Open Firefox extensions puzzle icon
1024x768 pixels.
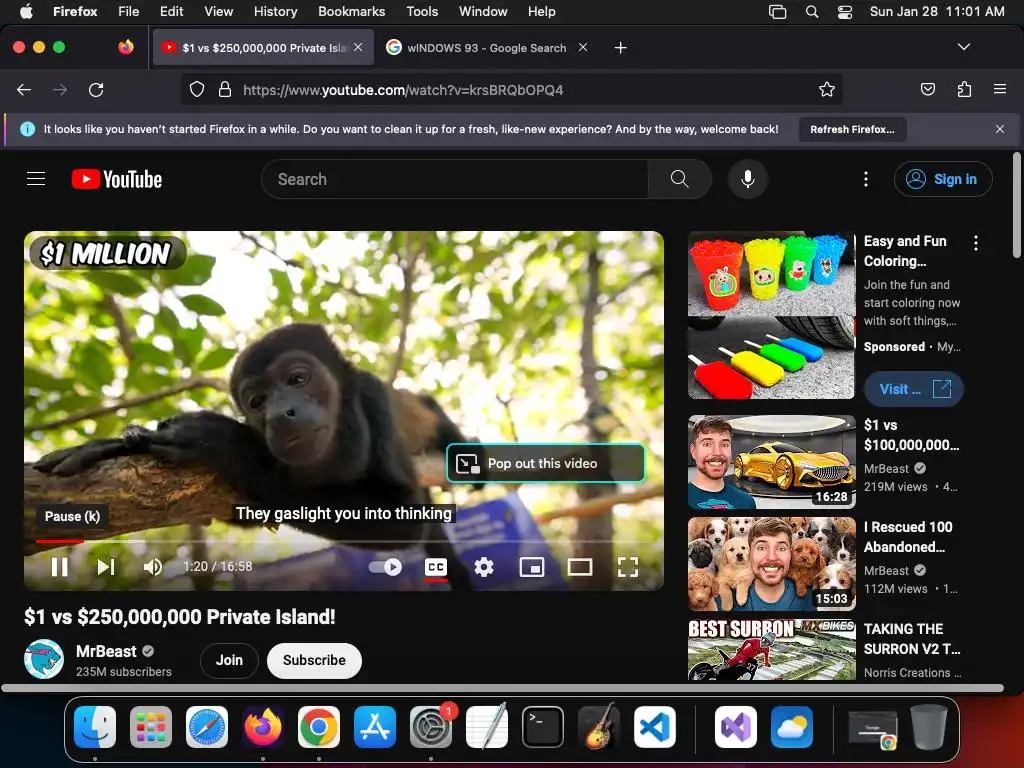964,89
